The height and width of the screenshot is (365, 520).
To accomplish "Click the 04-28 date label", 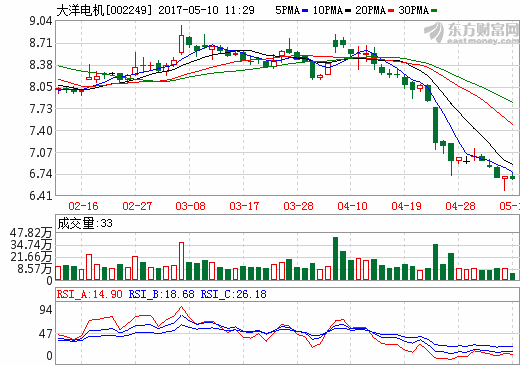I will (x=460, y=206).
